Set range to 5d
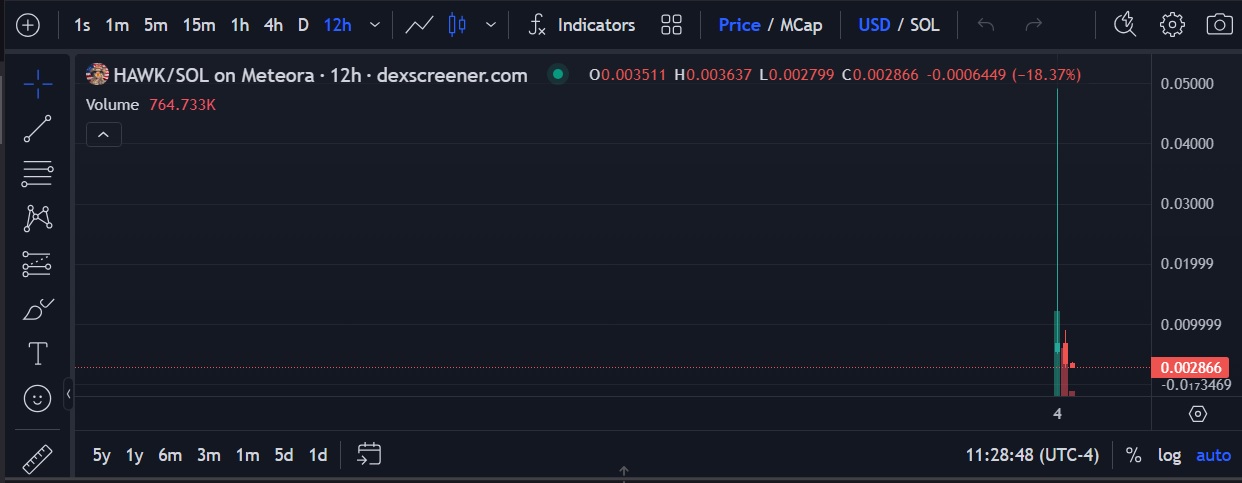Screen dimensions: 1242x483 coord(284,455)
